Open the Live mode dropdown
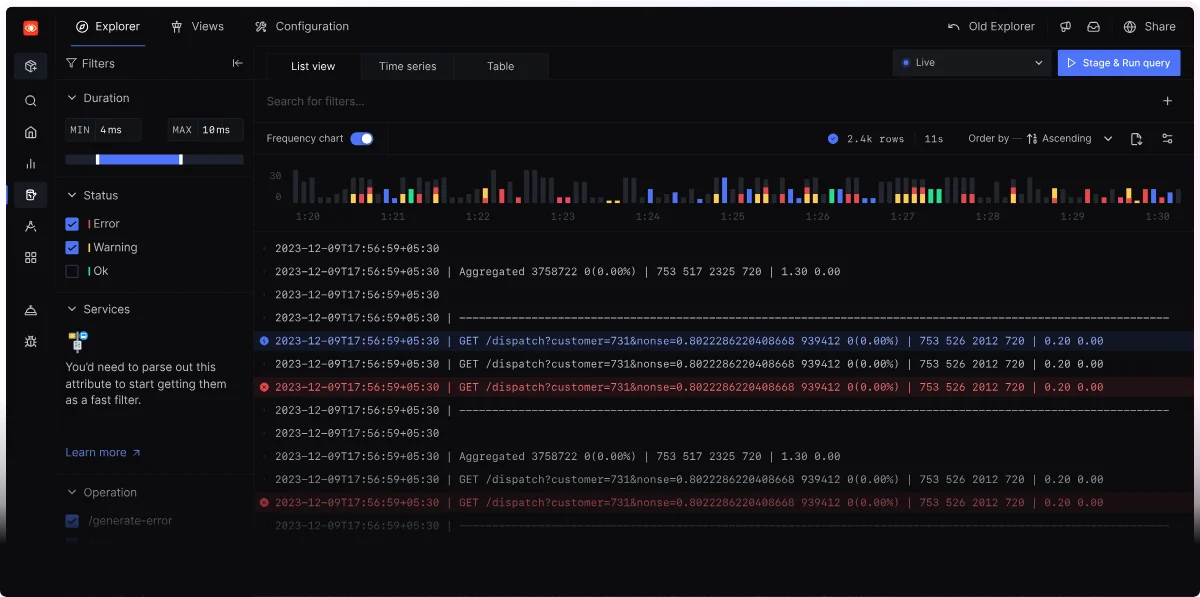Image resolution: width=1200 pixels, height=597 pixels. coord(970,62)
